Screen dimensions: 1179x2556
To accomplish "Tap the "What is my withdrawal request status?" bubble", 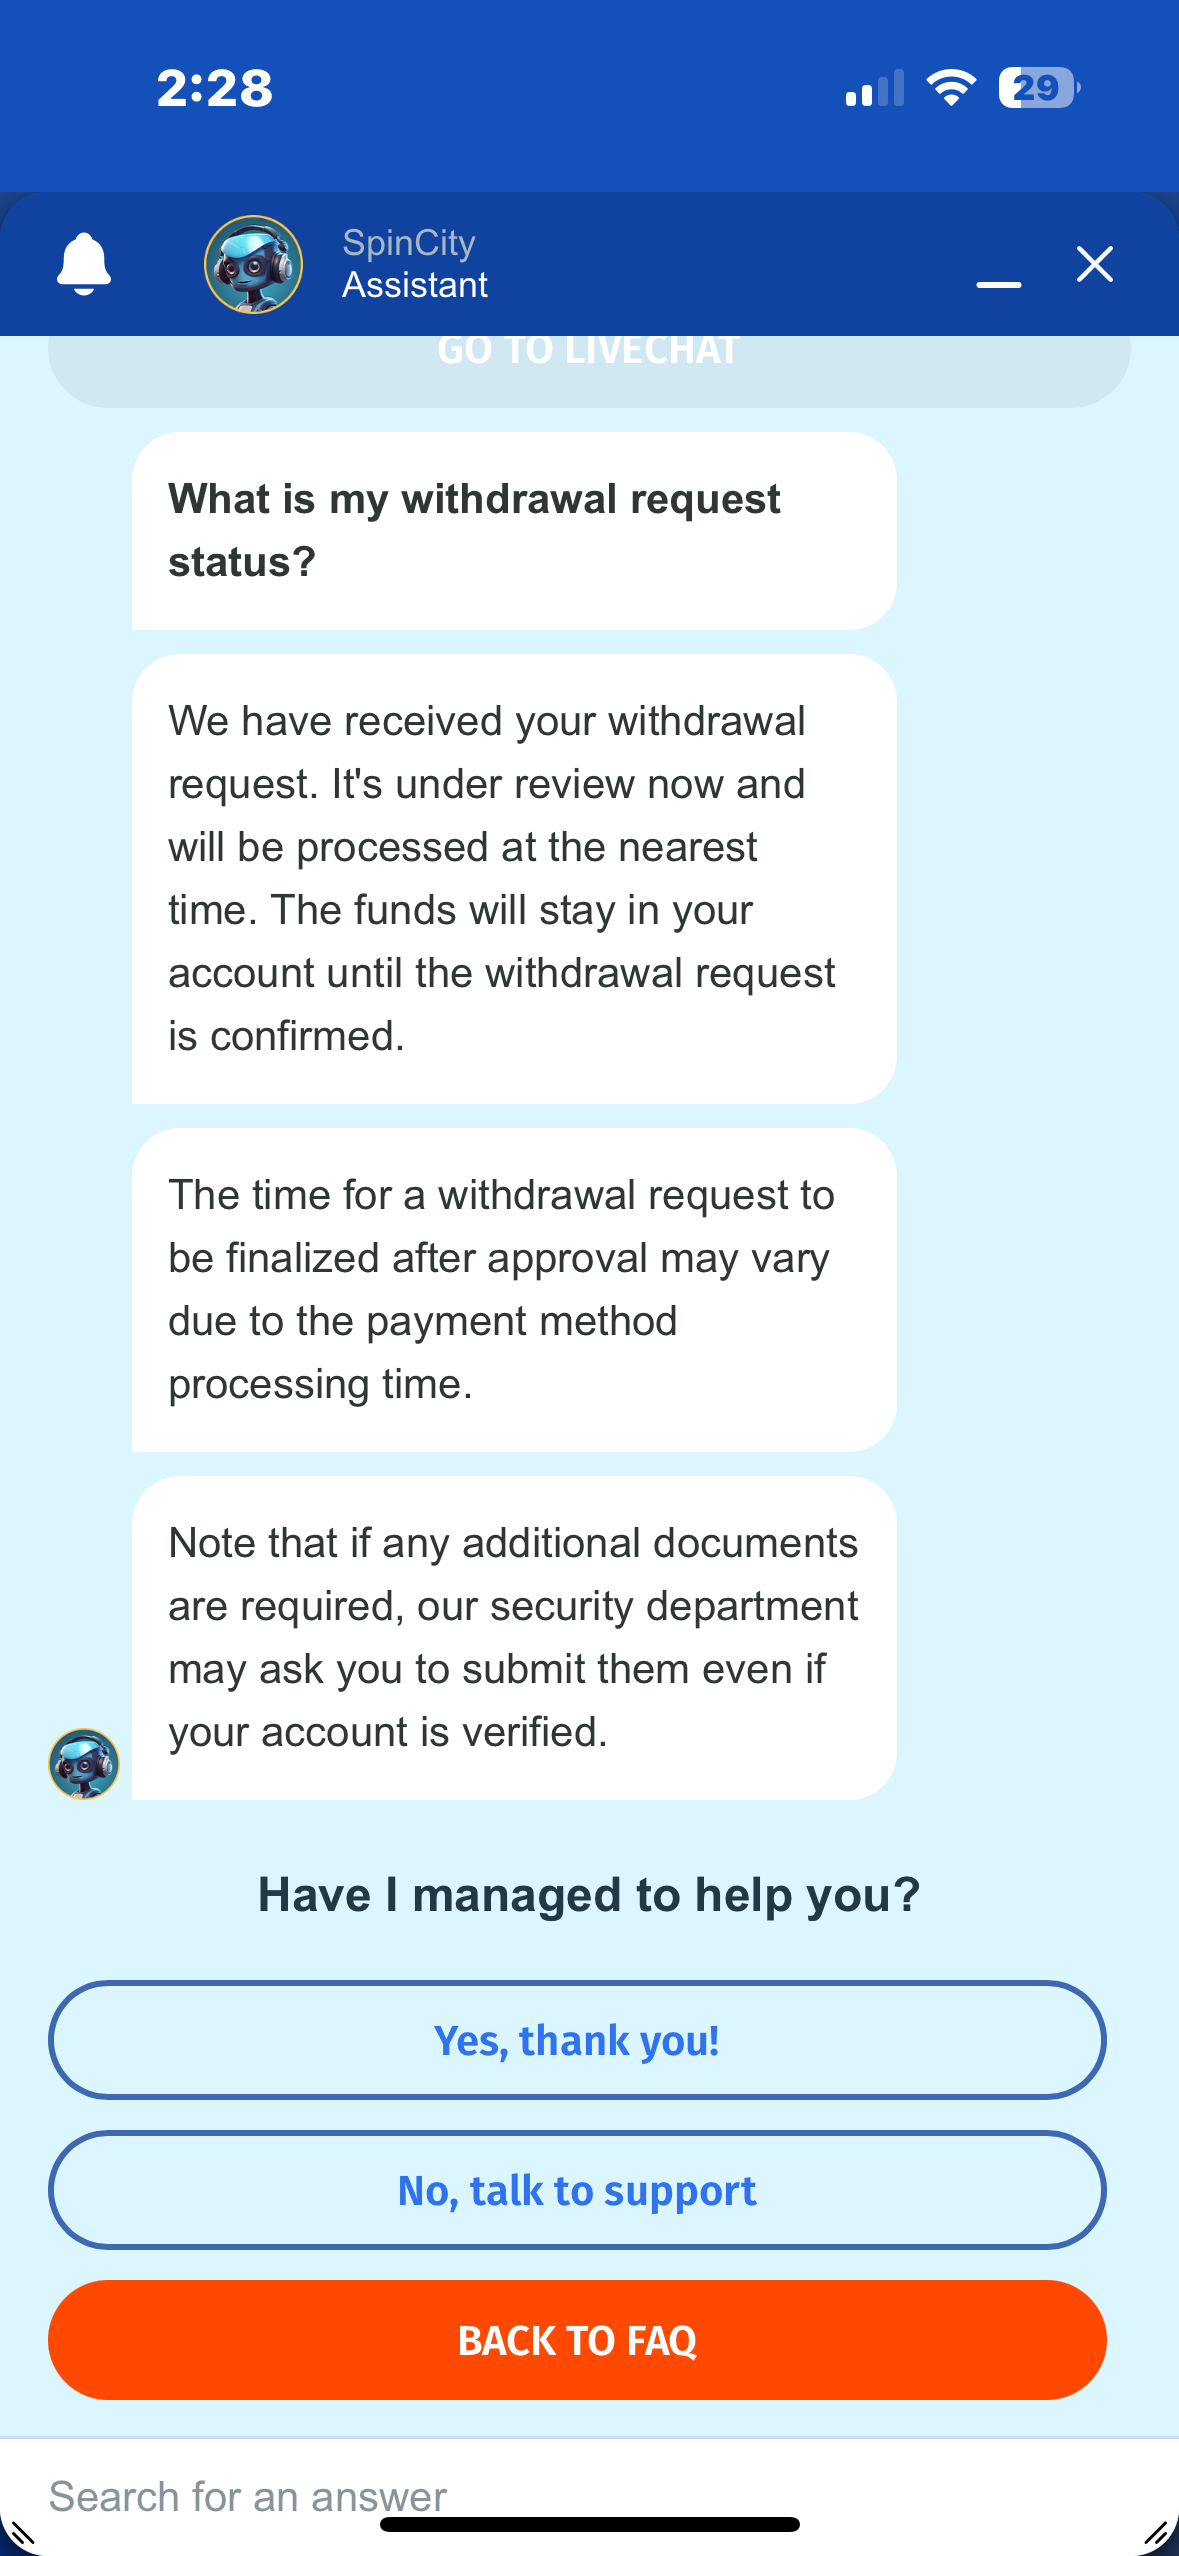I will coord(514,531).
